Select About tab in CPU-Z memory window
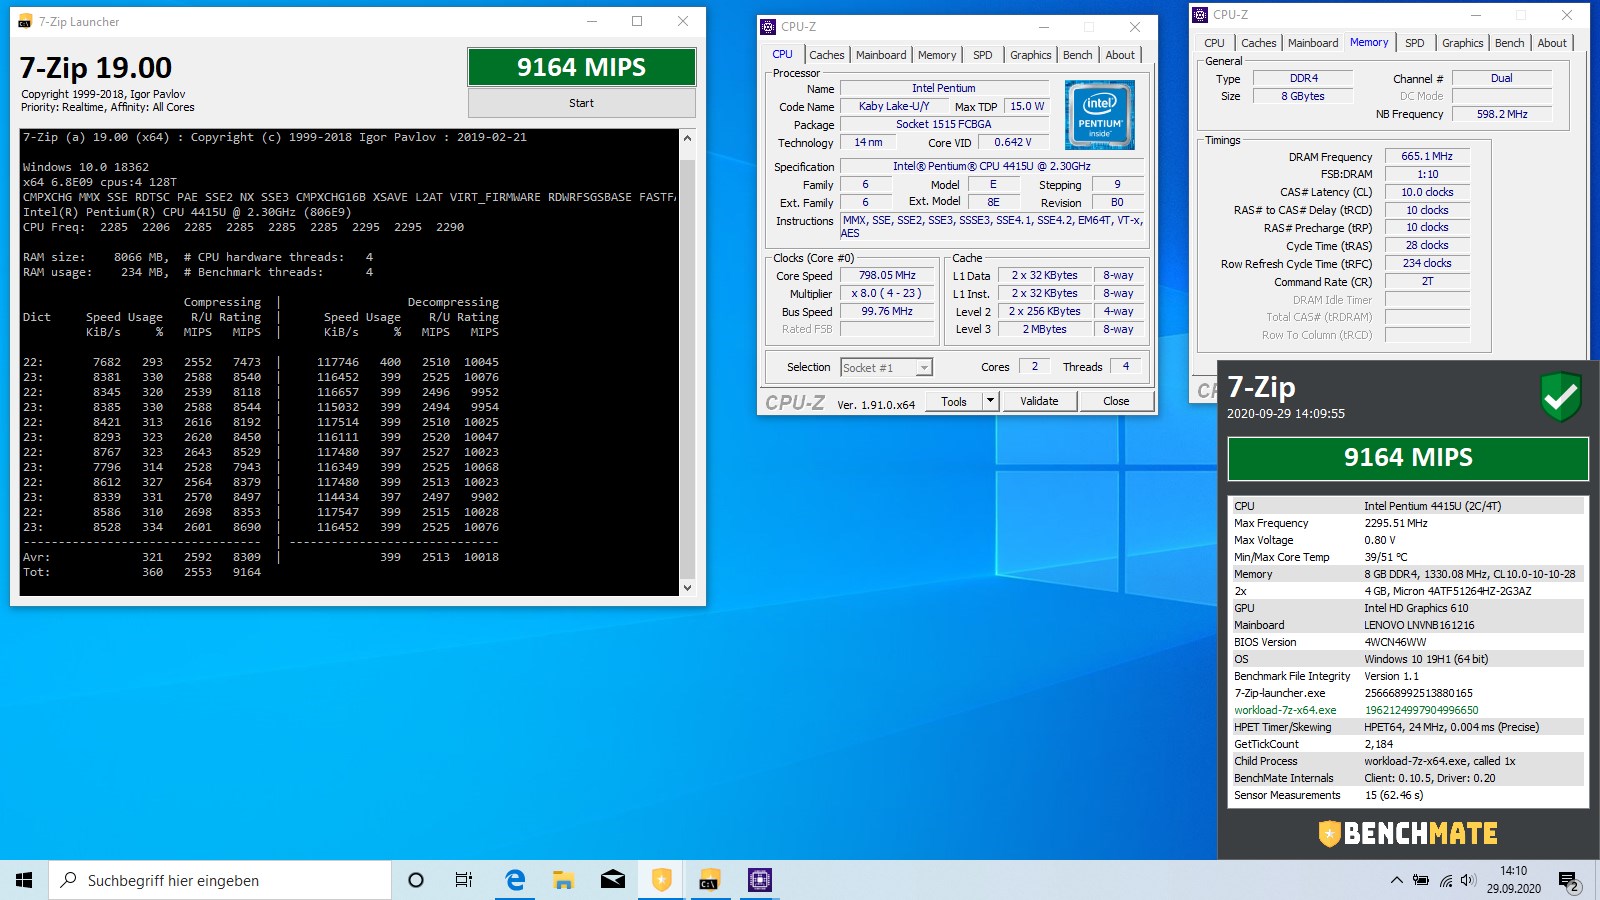Image resolution: width=1600 pixels, height=900 pixels. coord(1552,43)
